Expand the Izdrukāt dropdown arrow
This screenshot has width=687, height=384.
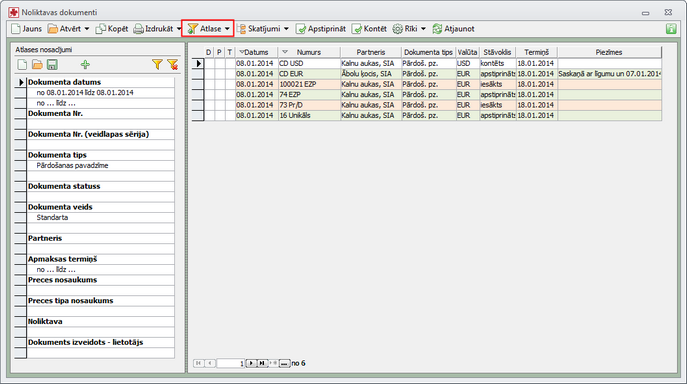[x=179, y=29]
